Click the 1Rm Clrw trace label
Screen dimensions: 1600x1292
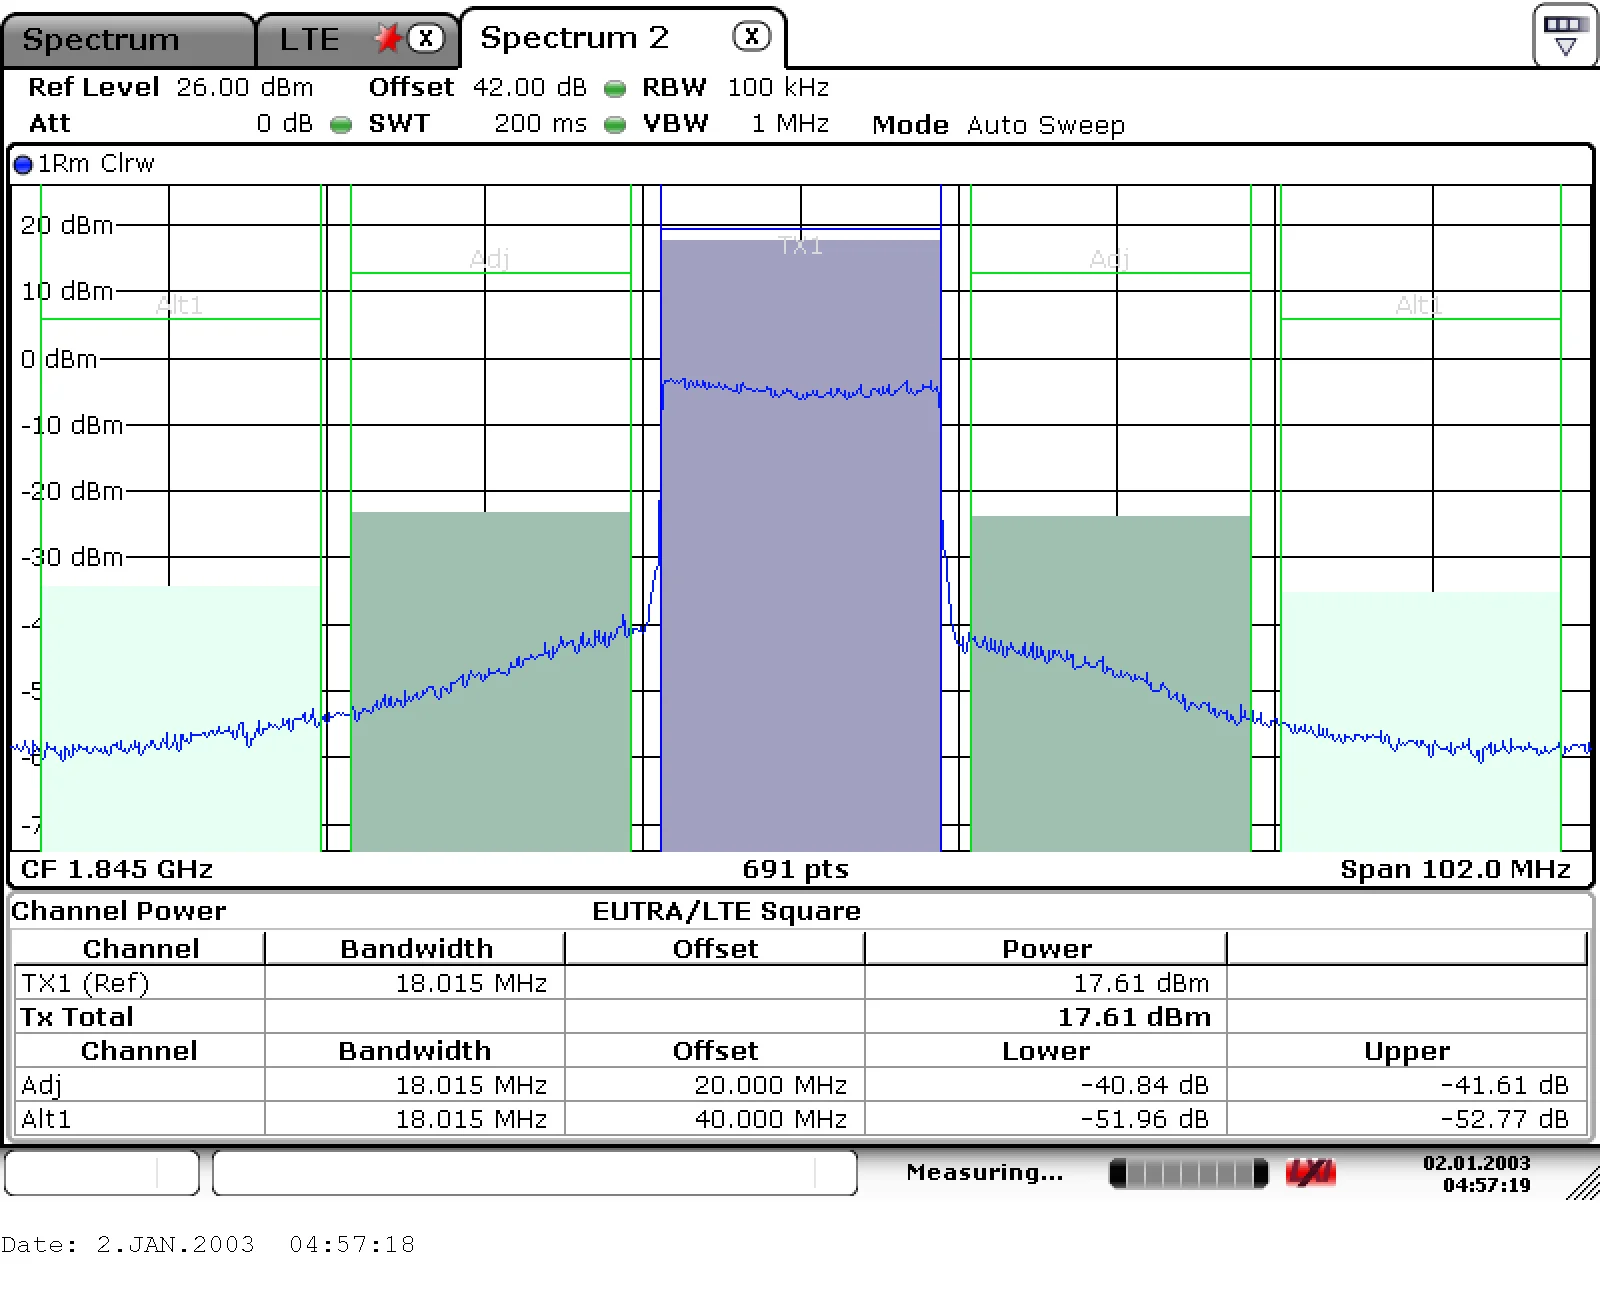pyautogui.click(x=96, y=164)
